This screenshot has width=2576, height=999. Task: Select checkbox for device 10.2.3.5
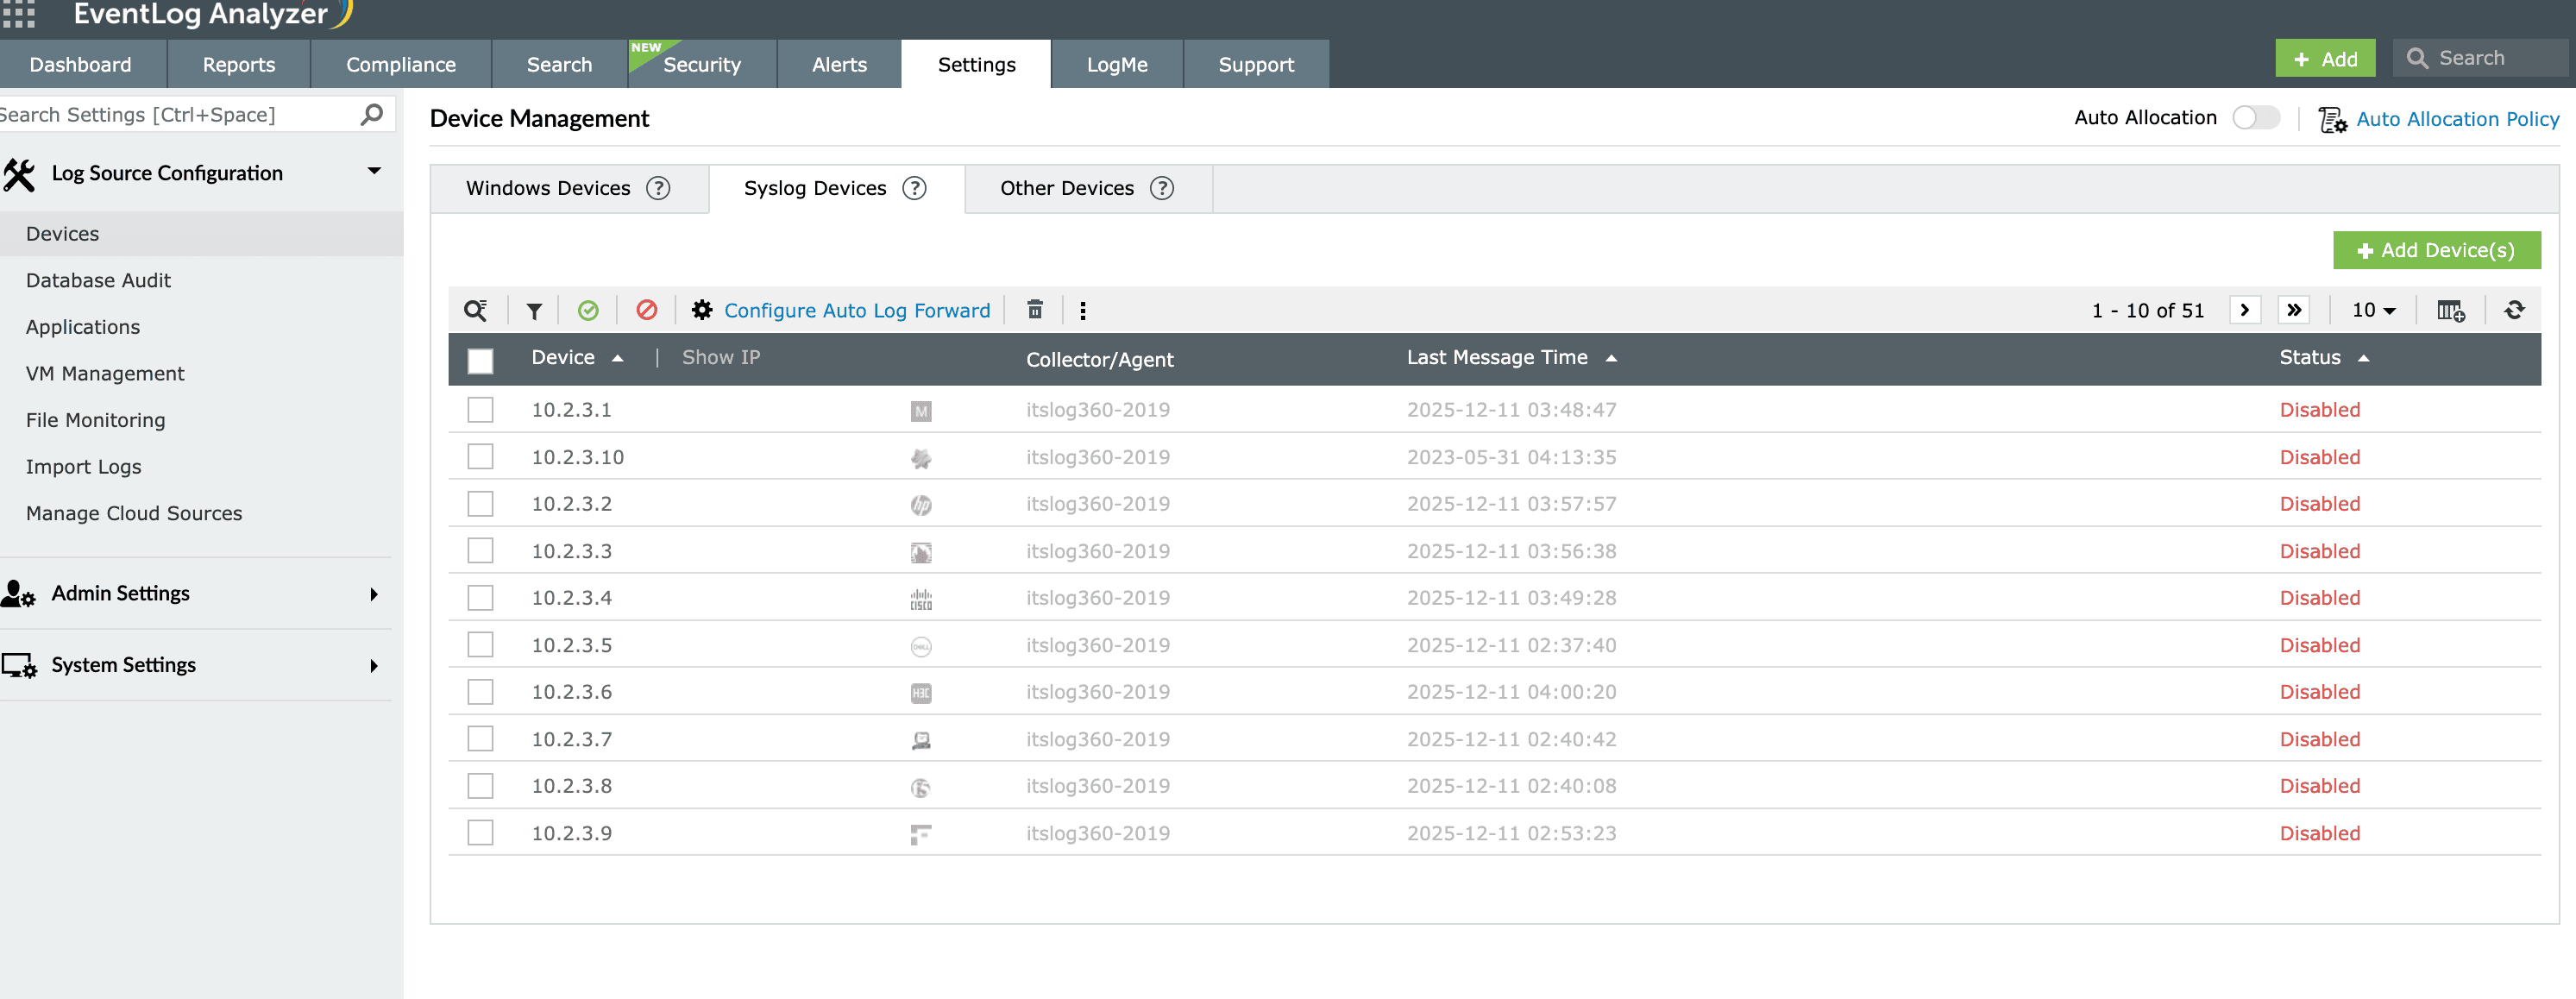480,644
